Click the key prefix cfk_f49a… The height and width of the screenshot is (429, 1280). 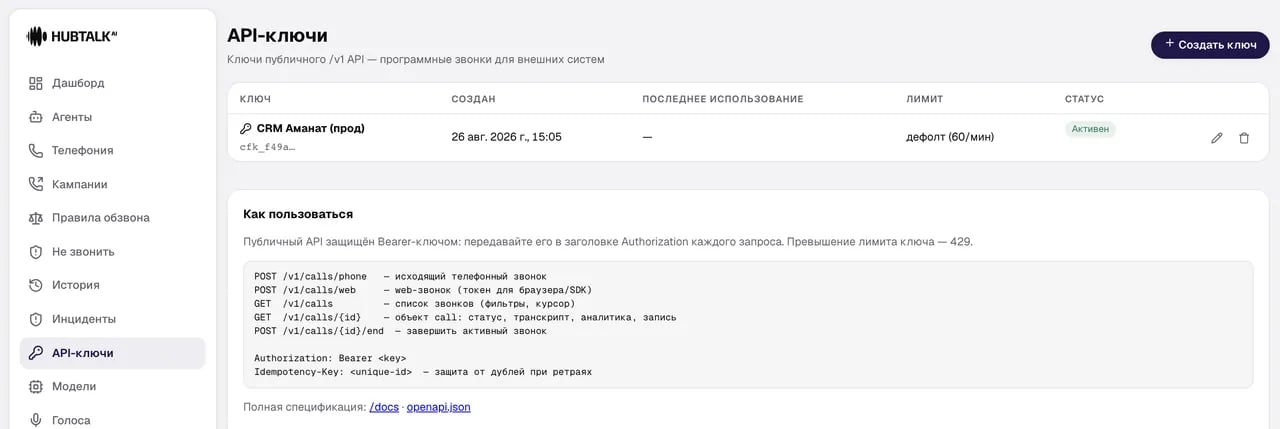[267, 147]
